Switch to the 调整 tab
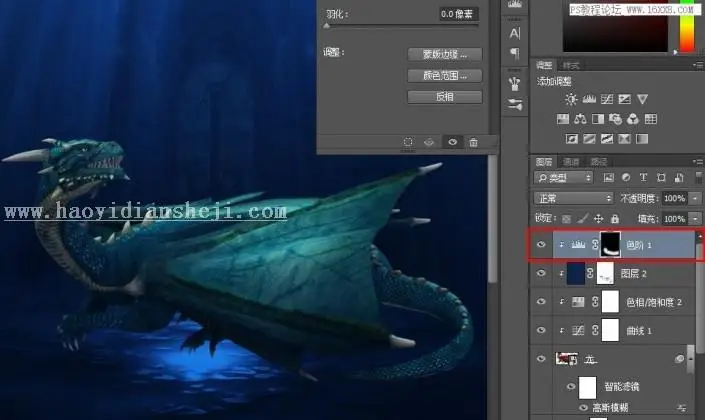Image resolution: width=705 pixels, height=420 pixels. pos(544,66)
